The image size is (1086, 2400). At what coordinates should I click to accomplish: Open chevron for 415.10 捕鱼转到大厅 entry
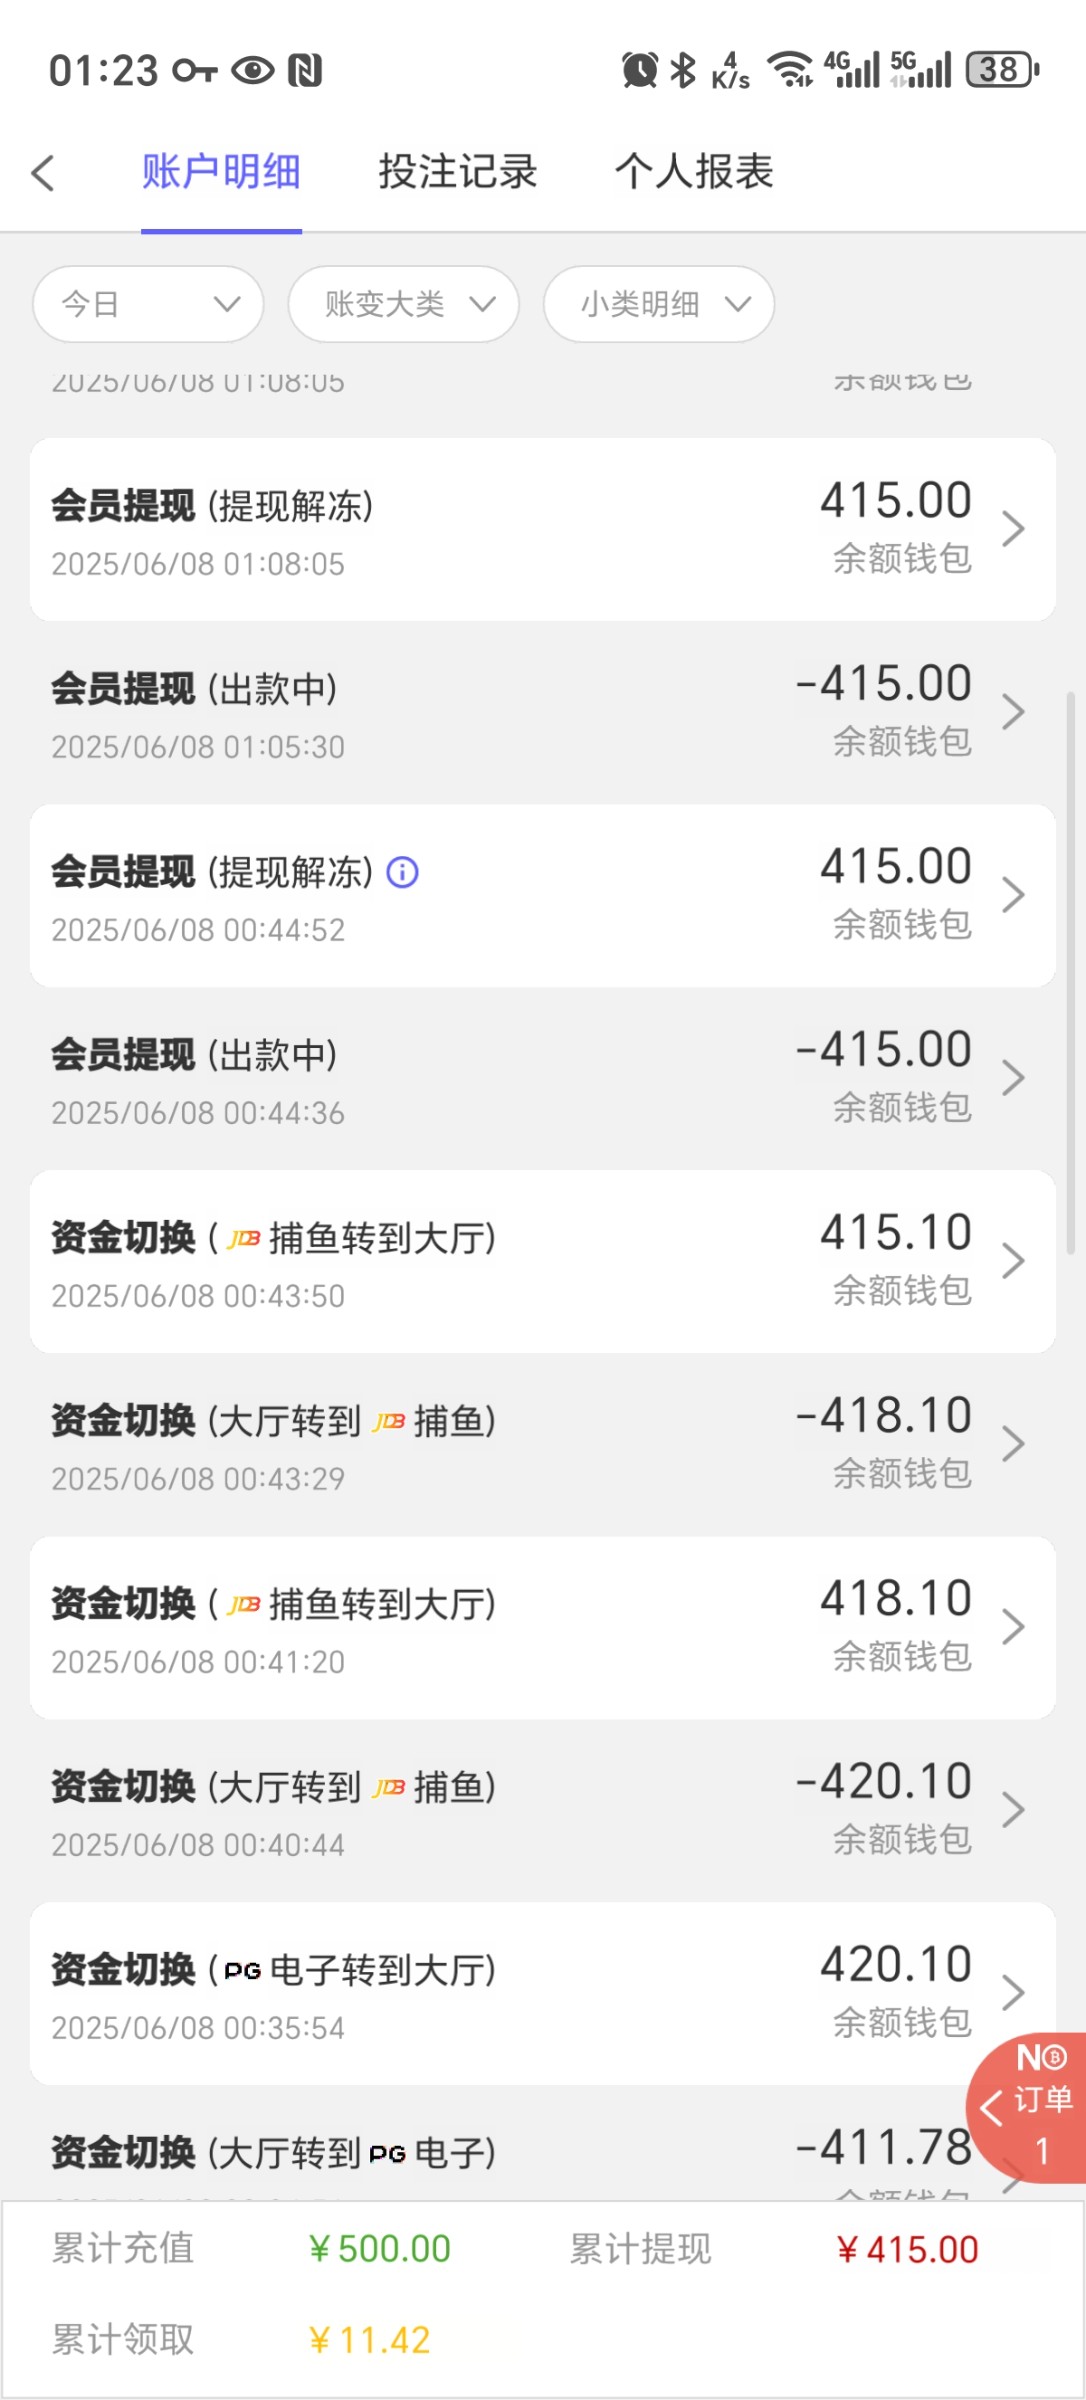[1013, 1261]
